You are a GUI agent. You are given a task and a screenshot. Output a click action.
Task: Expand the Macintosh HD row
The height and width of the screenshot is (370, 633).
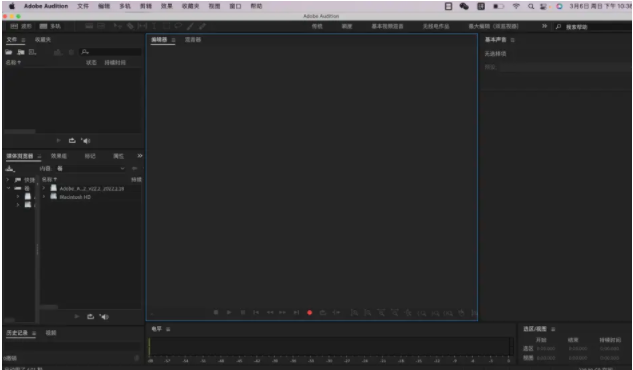click(44, 196)
